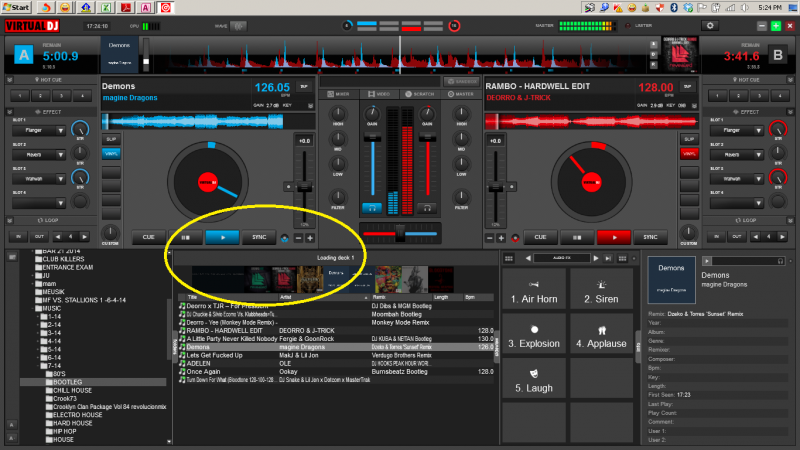Image resolution: width=800 pixels, height=450 pixels.
Task: Switch to the MIXER tab
Action: [338, 94]
